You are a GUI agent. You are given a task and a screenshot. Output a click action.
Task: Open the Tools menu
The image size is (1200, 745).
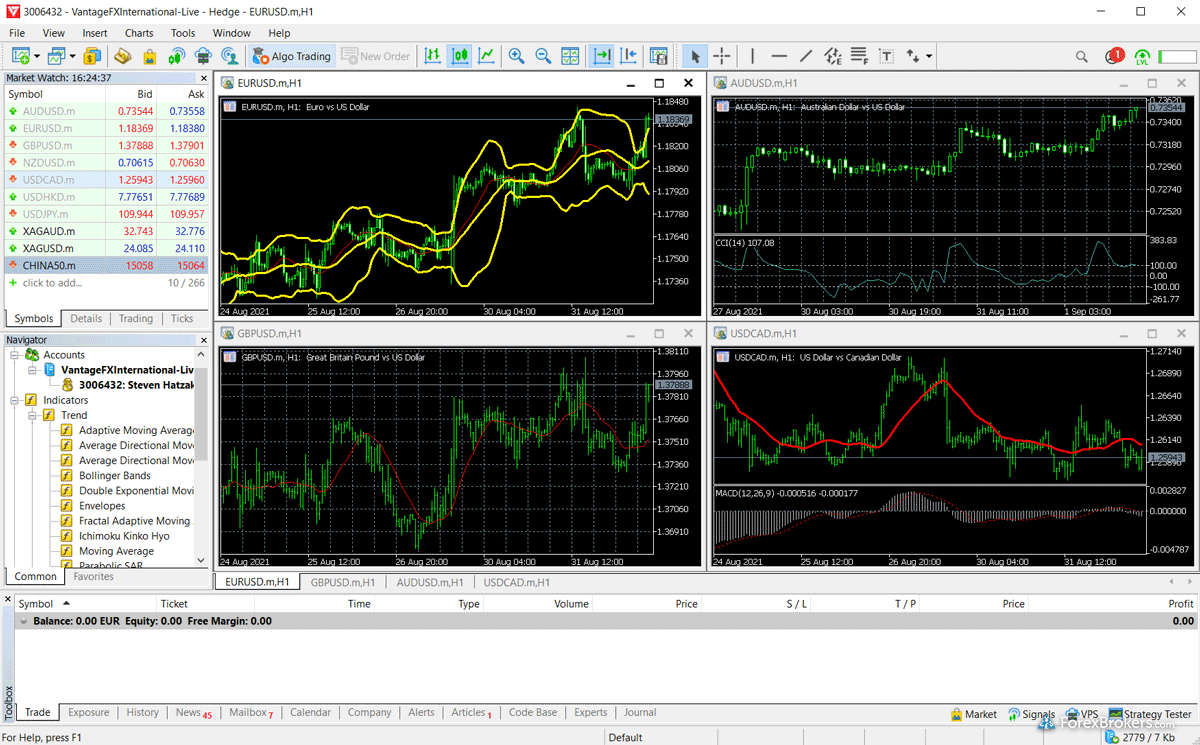[x=183, y=33]
